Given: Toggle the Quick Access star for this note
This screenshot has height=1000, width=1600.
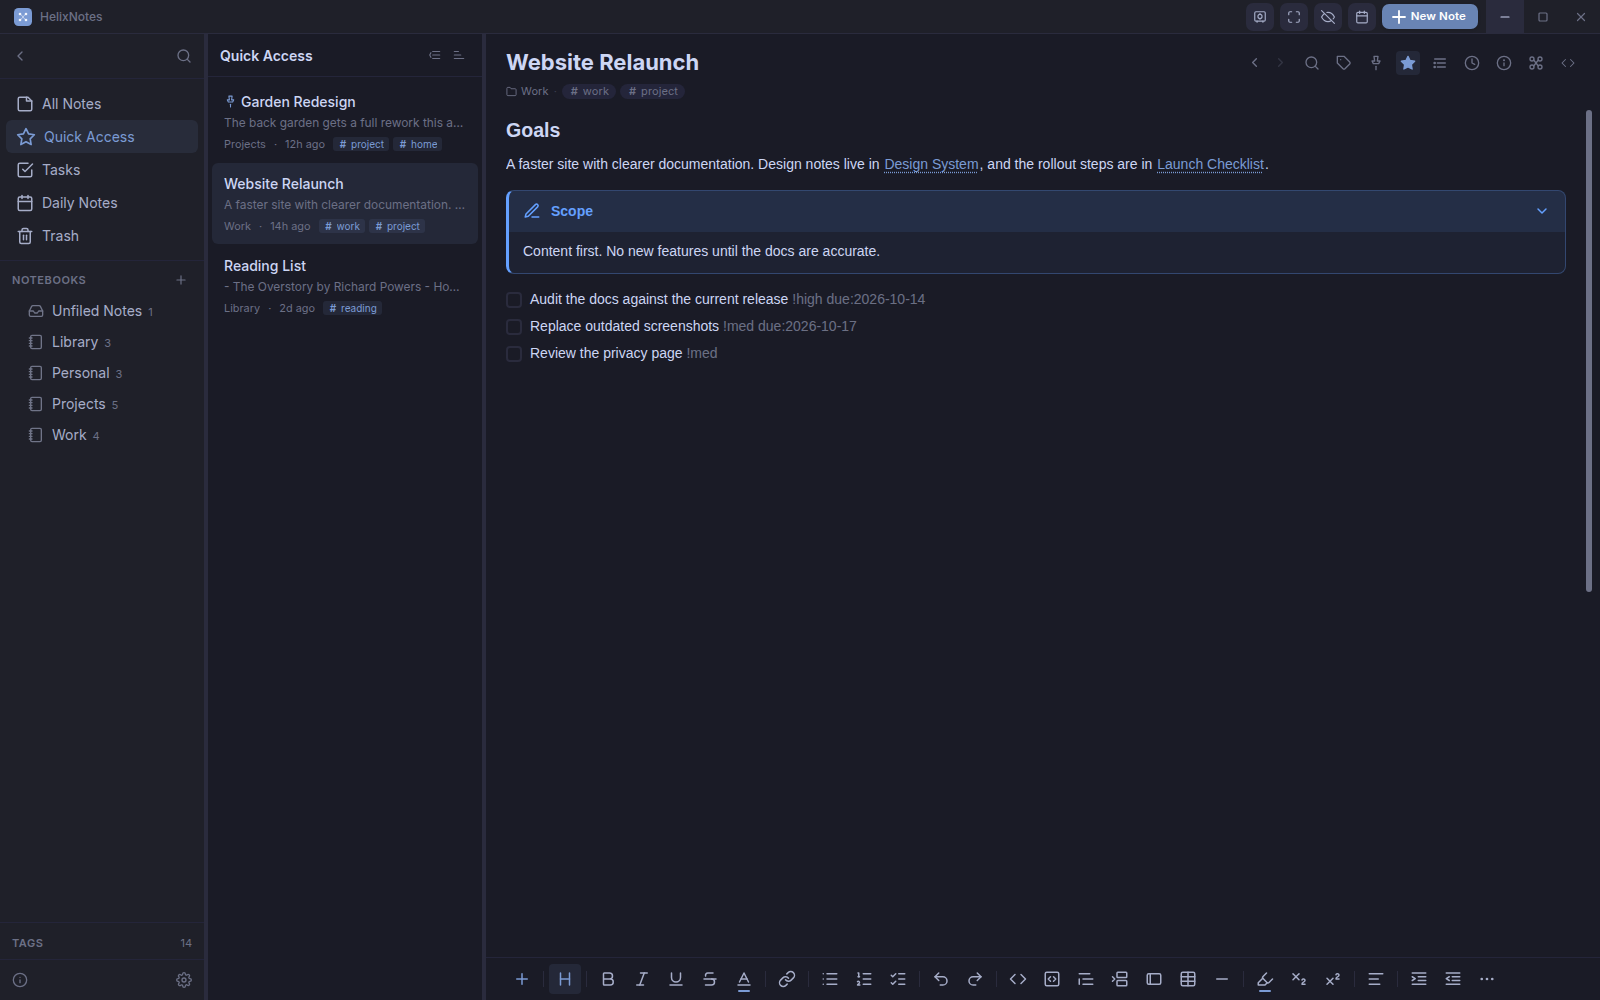Looking at the screenshot, I should tap(1408, 63).
